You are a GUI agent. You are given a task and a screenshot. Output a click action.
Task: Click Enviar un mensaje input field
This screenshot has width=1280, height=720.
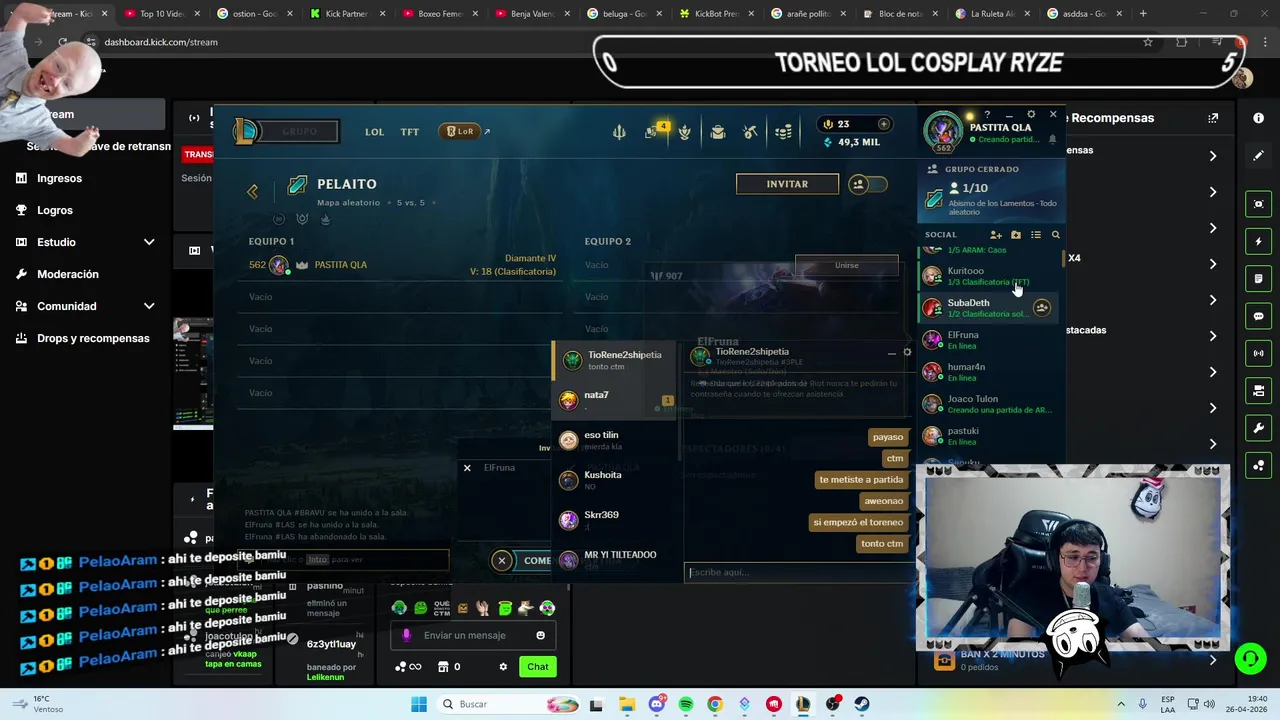pos(473,635)
